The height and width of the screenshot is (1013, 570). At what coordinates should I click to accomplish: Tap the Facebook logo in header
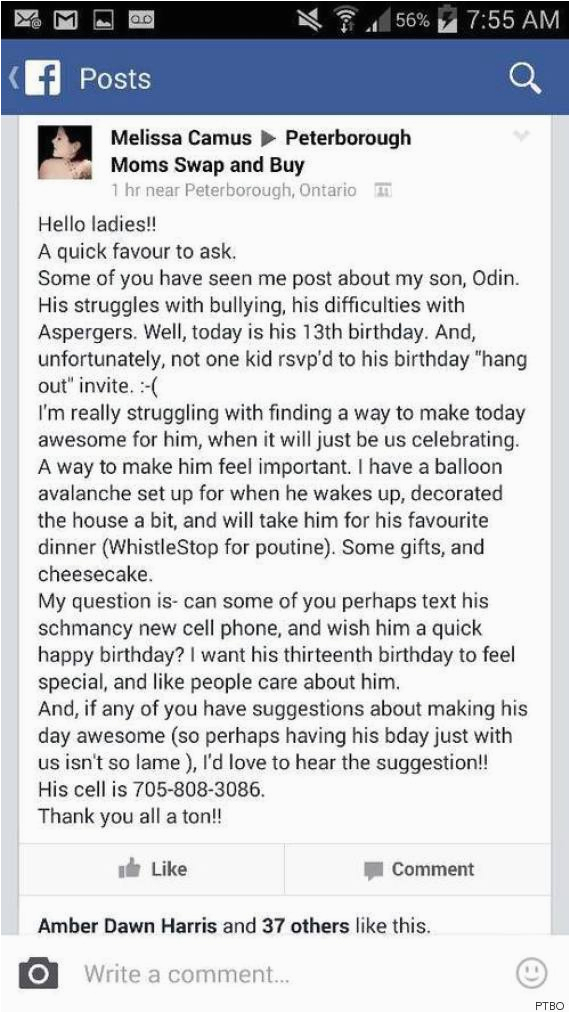(x=43, y=79)
